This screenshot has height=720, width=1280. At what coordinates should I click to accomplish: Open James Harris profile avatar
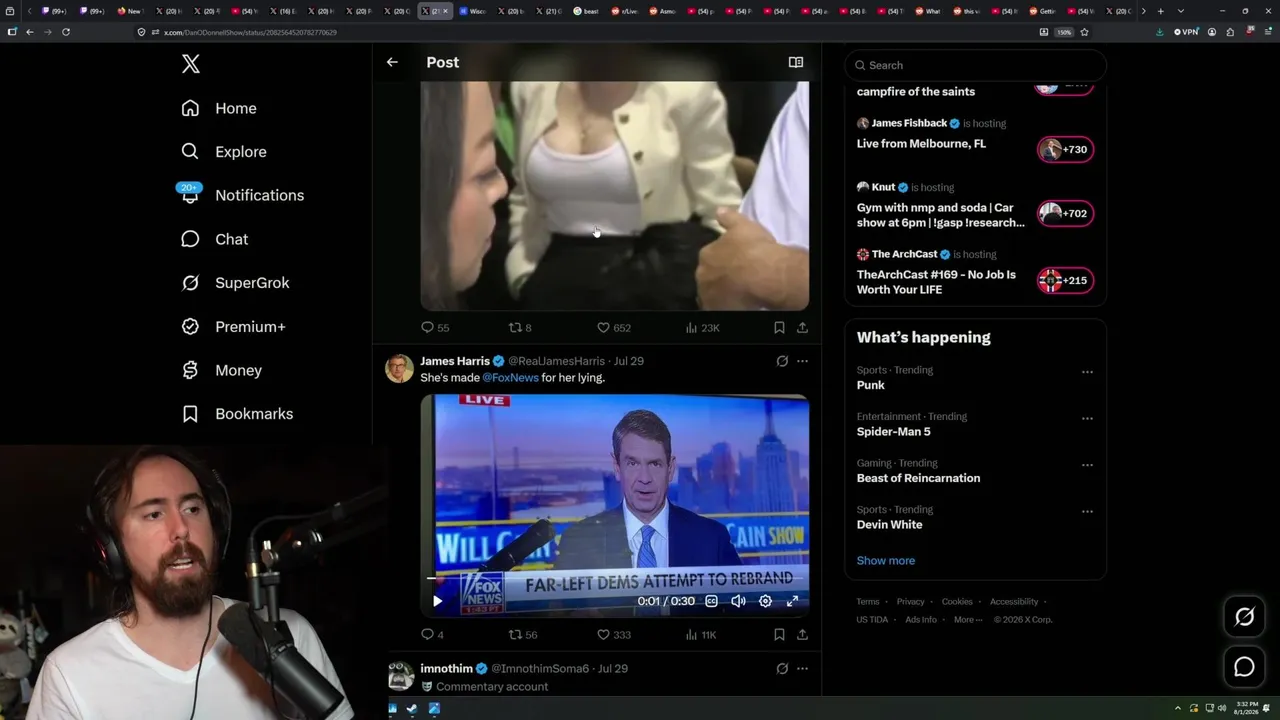tap(400, 368)
